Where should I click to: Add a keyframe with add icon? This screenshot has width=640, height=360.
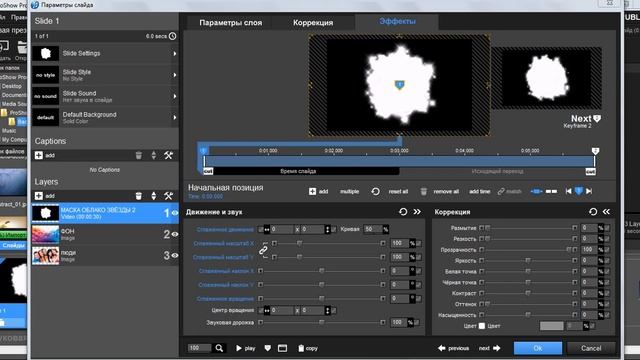tap(312, 191)
